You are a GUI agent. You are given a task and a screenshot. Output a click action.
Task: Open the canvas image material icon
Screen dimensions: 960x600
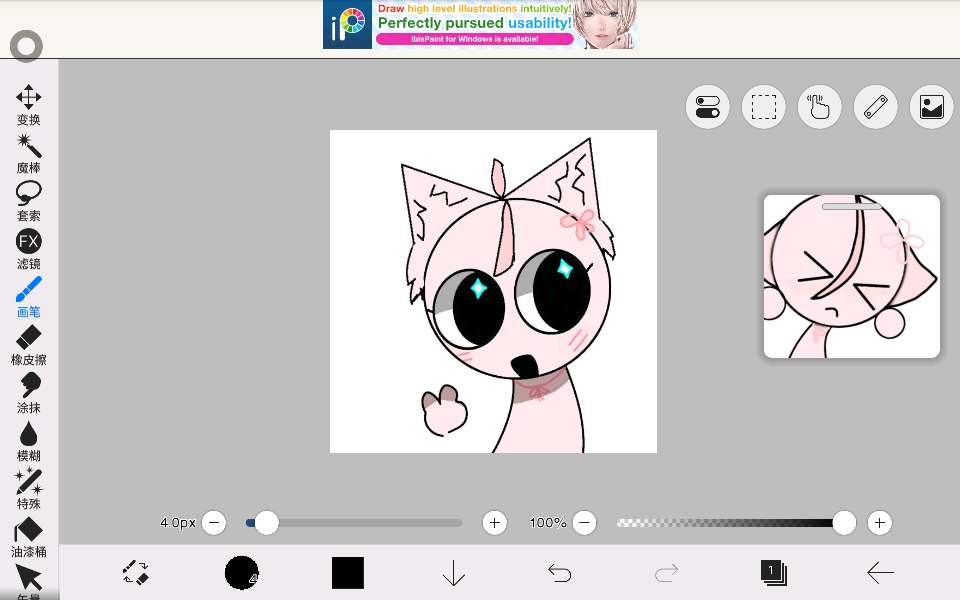pos(931,107)
